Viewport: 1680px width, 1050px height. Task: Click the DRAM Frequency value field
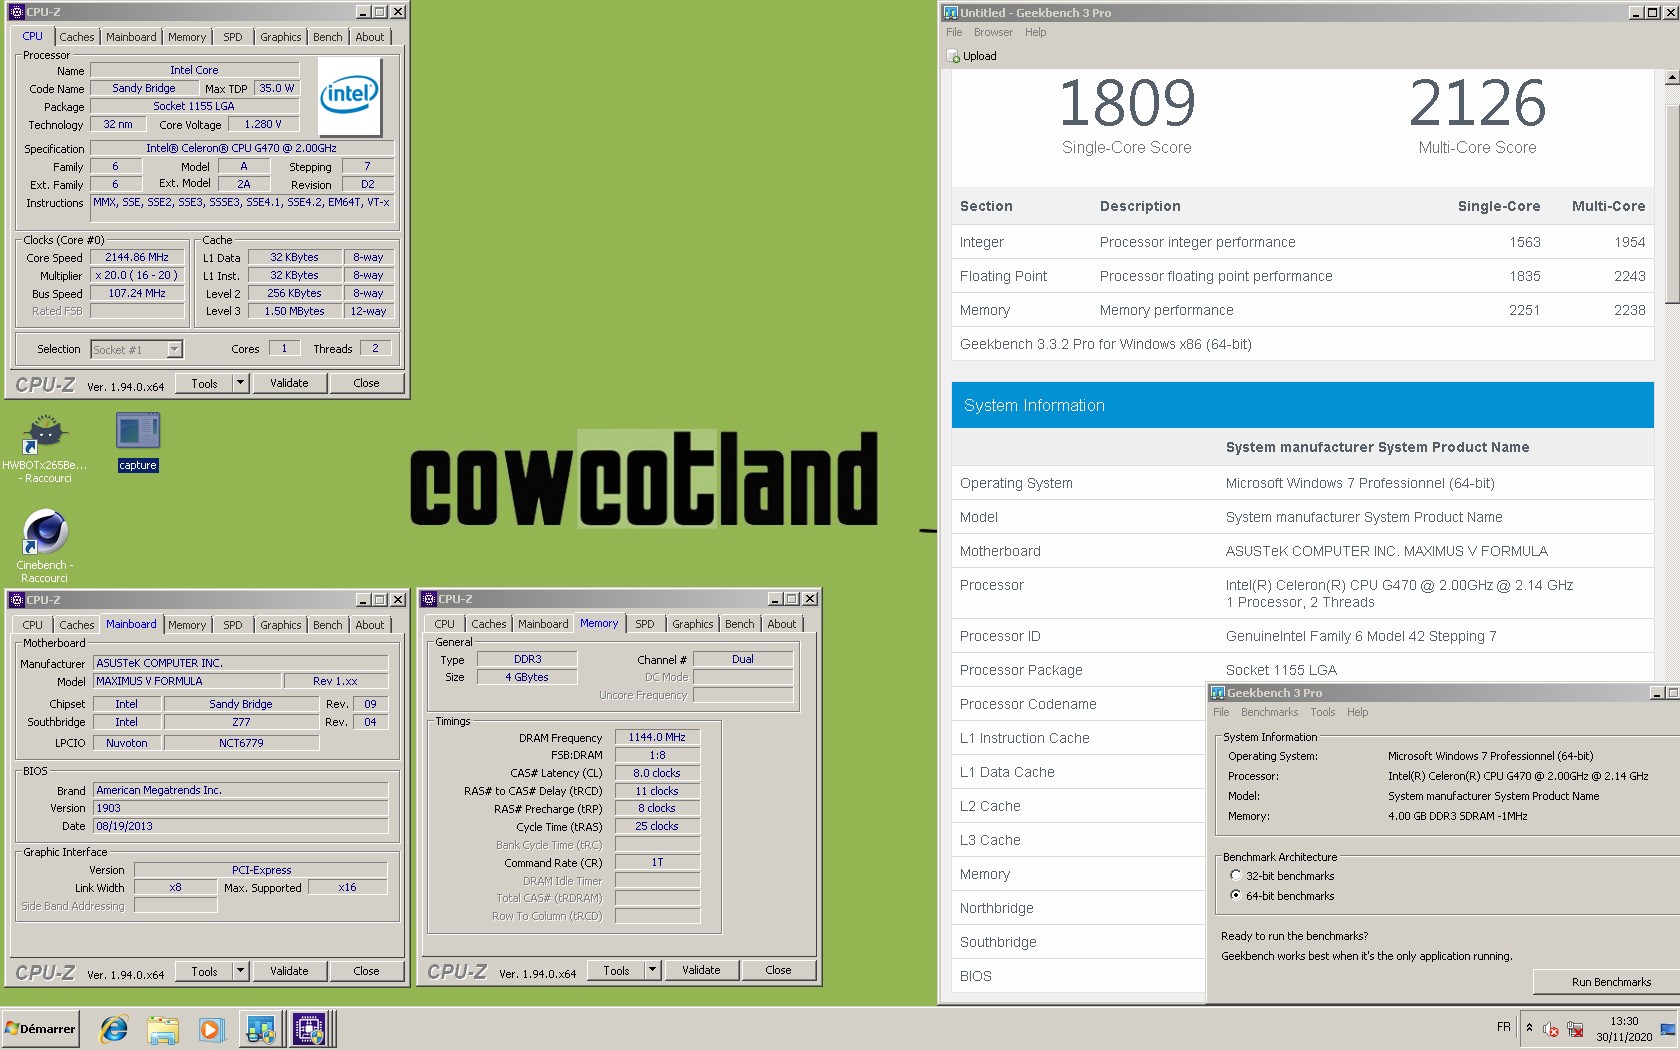click(x=657, y=737)
